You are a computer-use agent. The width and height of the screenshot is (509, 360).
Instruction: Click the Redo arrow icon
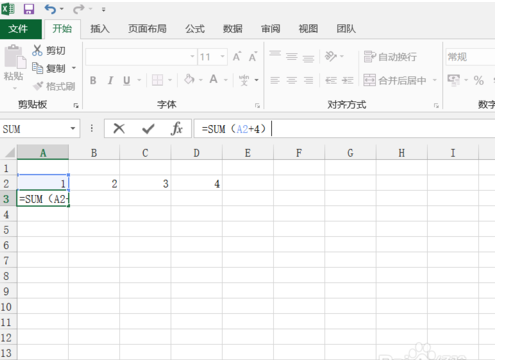[x=79, y=9]
